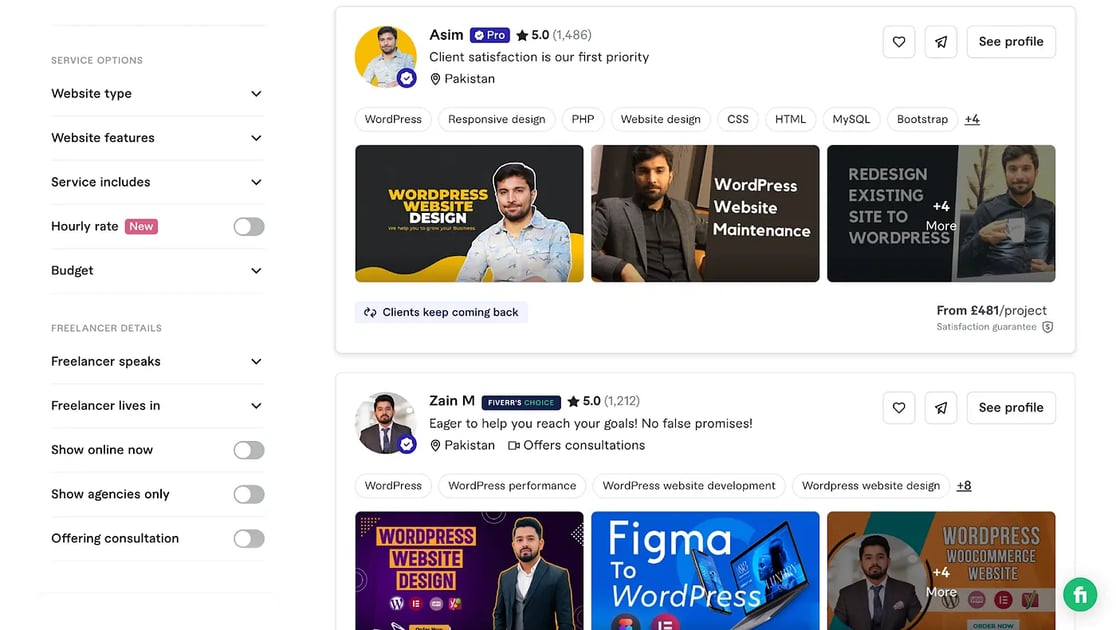Click Zain M's verified checkmark badge
The height and width of the screenshot is (630, 1116).
(x=406, y=443)
